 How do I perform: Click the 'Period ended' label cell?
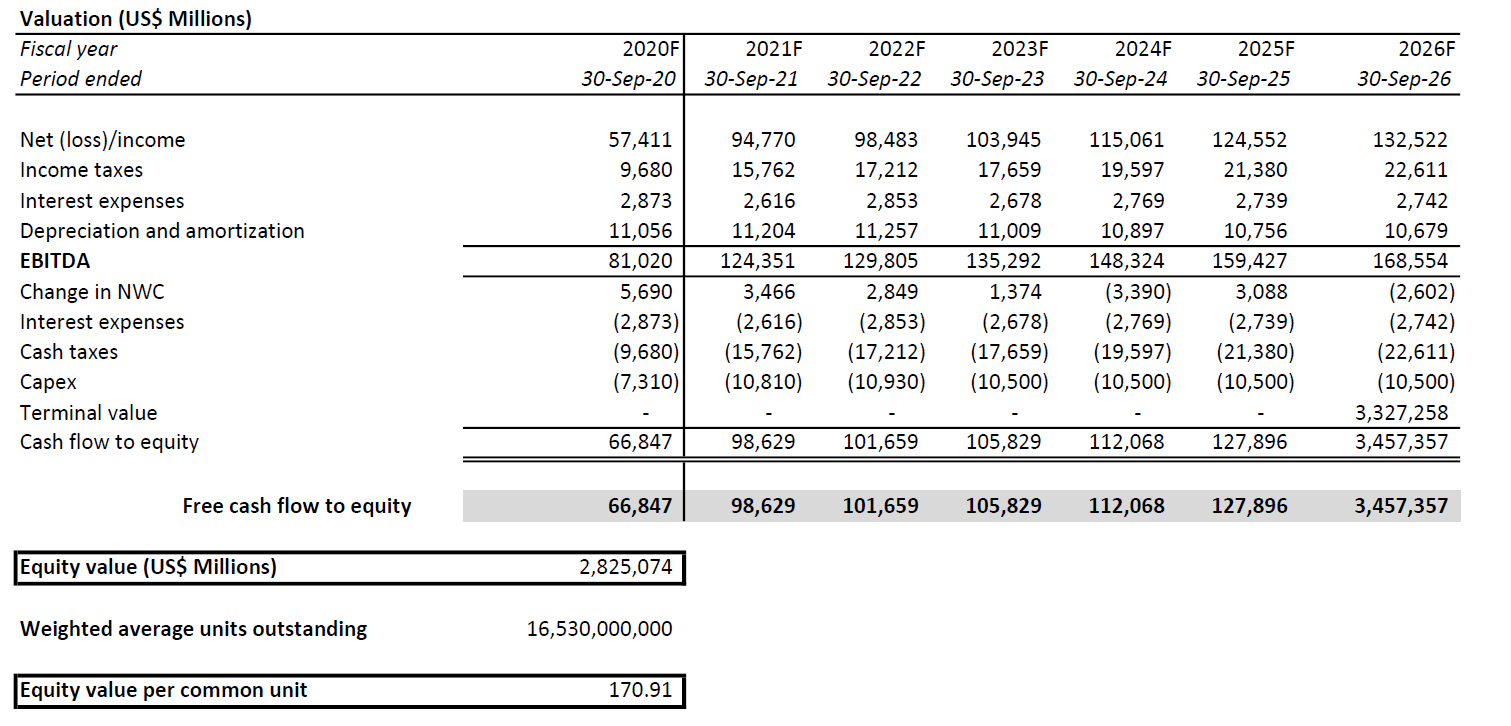coord(81,78)
